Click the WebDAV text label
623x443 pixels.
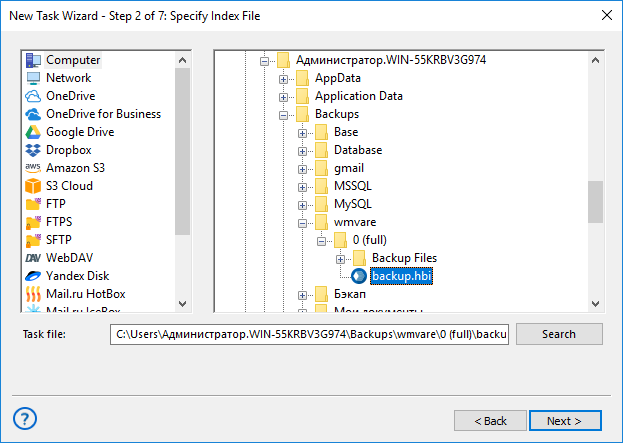(x=70, y=258)
